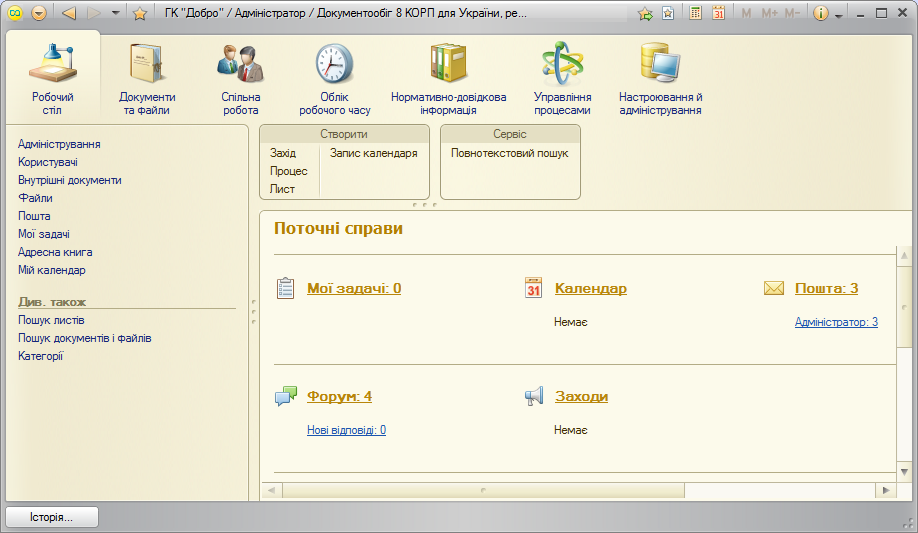This screenshot has height=533, width=918.
Task: Click the M+ memory button
Action: [x=769, y=13]
